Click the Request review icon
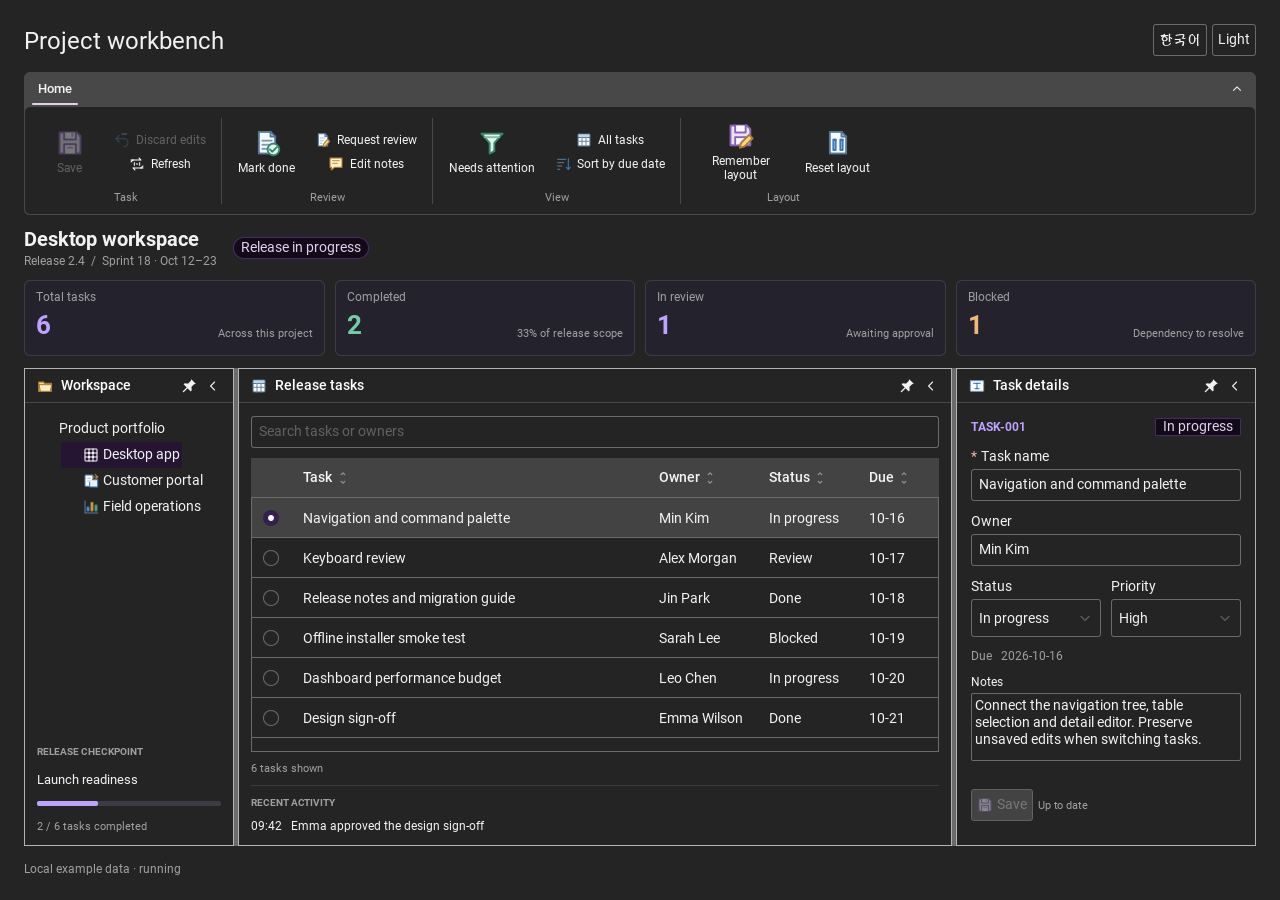The height and width of the screenshot is (900, 1280). pos(324,140)
